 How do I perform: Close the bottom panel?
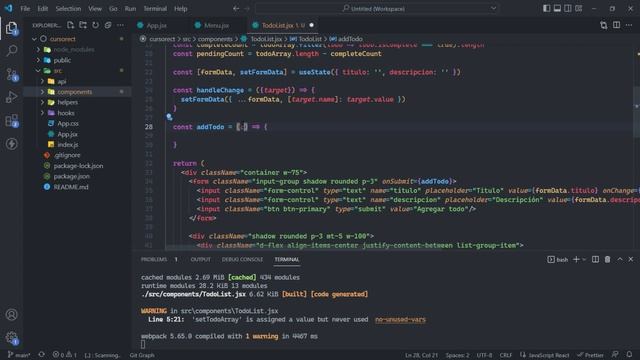[631, 259]
